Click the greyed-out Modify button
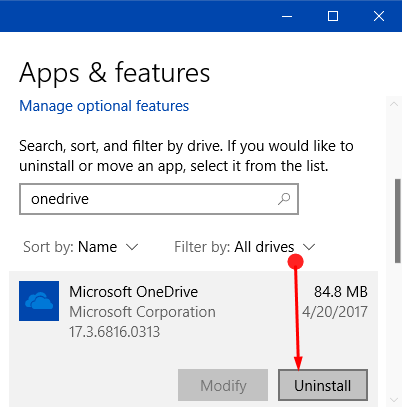This screenshot has height=407, width=402. click(223, 385)
